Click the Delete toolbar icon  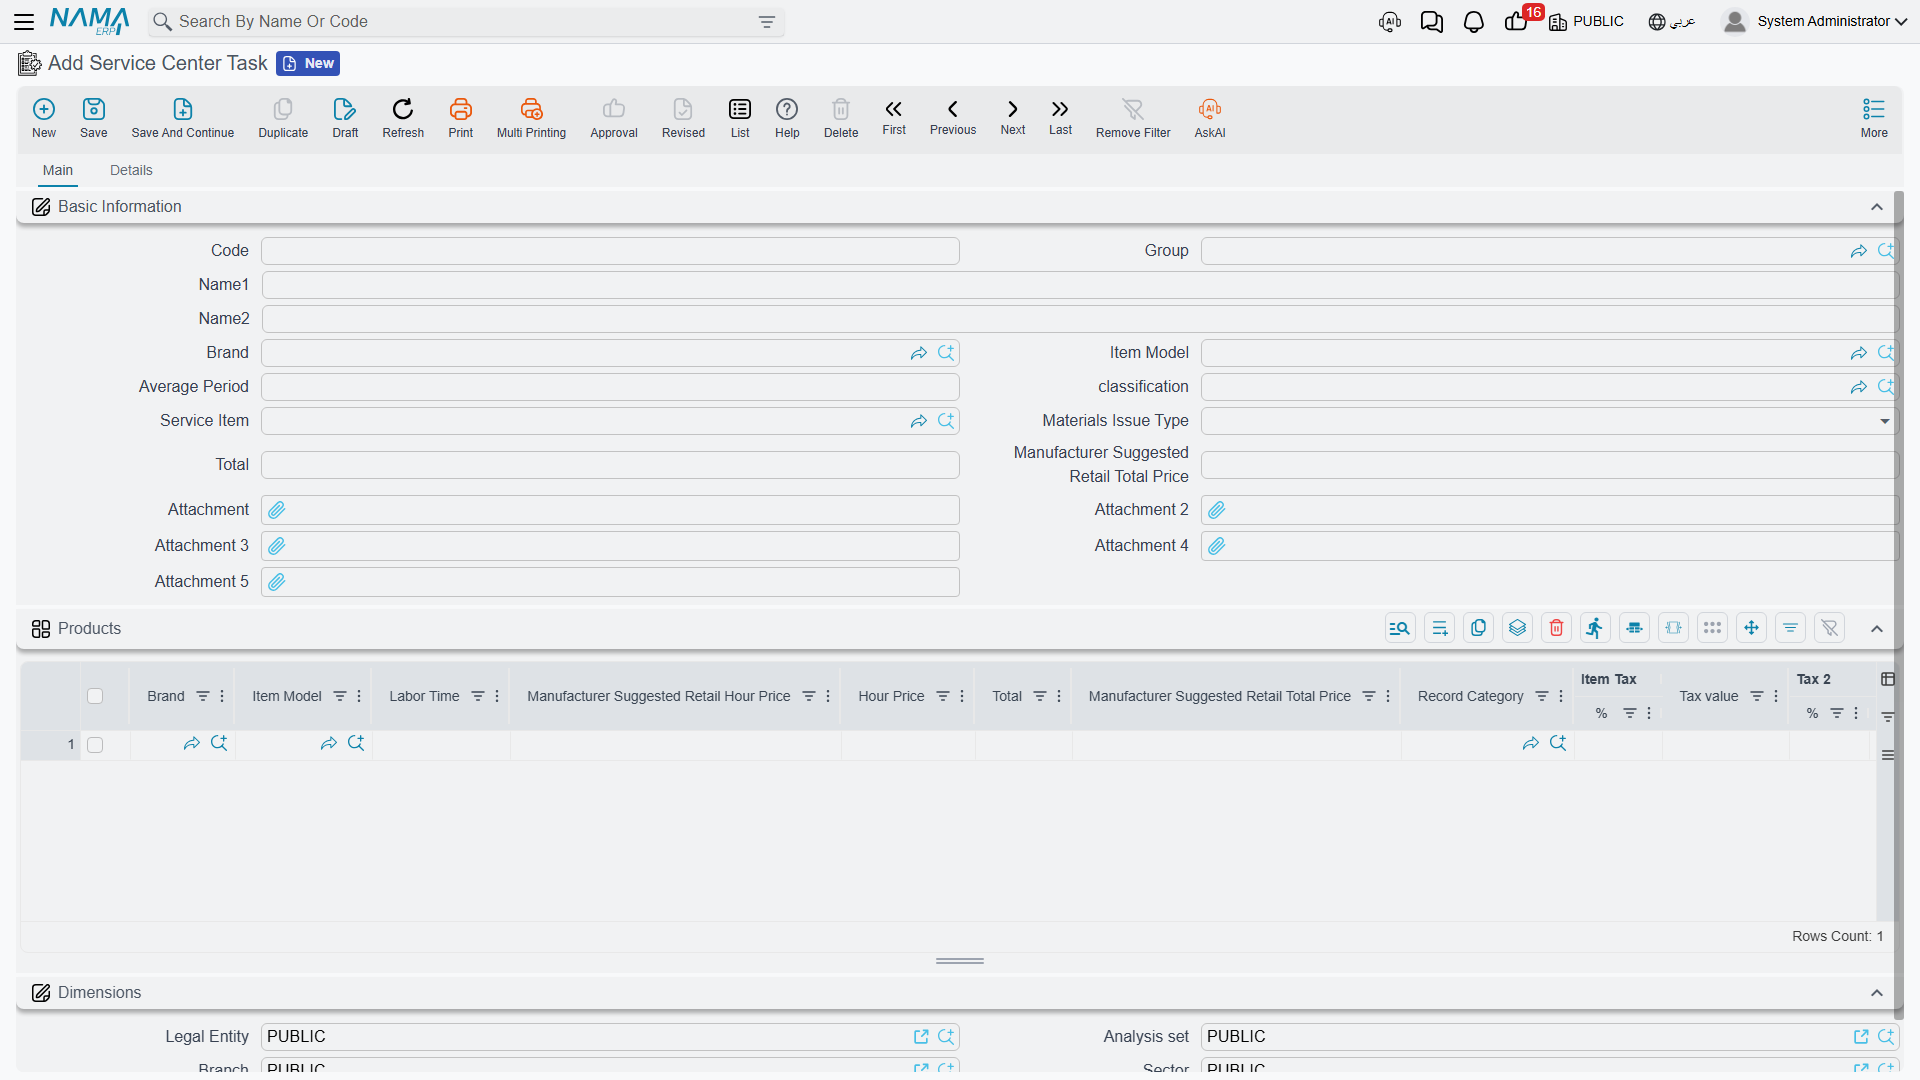click(x=841, y=118)
